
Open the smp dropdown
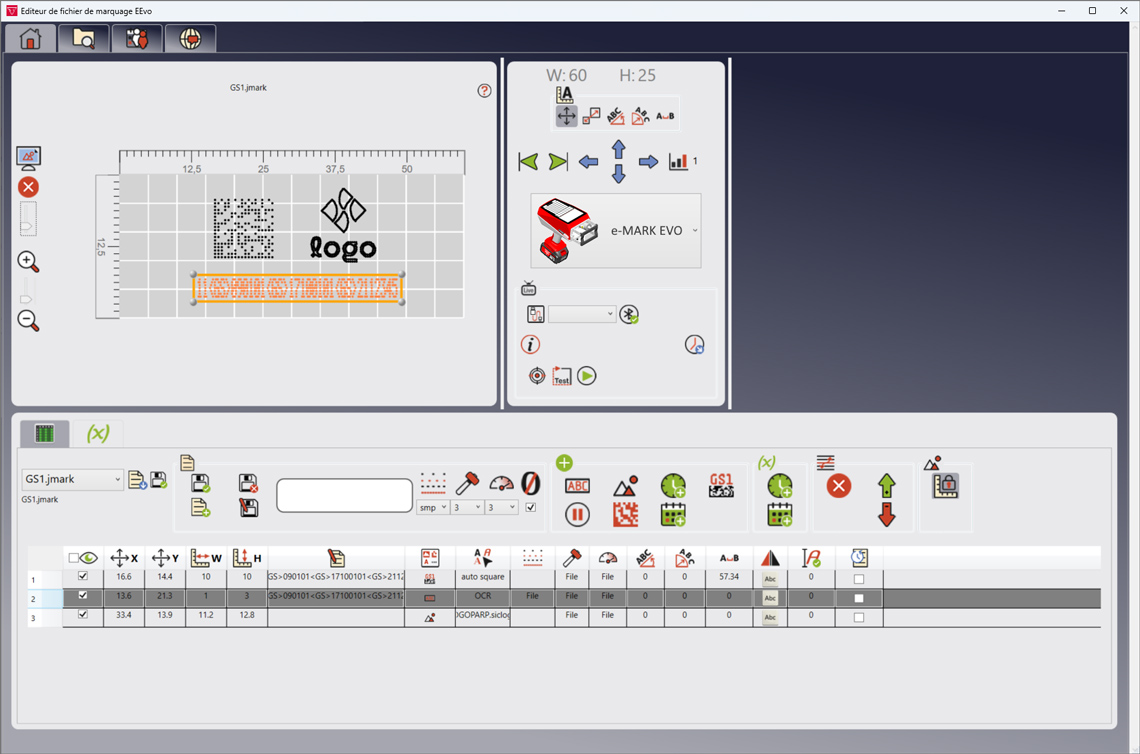[432, 508]
